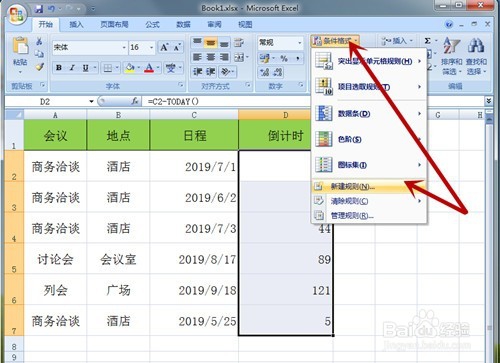Open Data Bars submenu

(369, 114)
